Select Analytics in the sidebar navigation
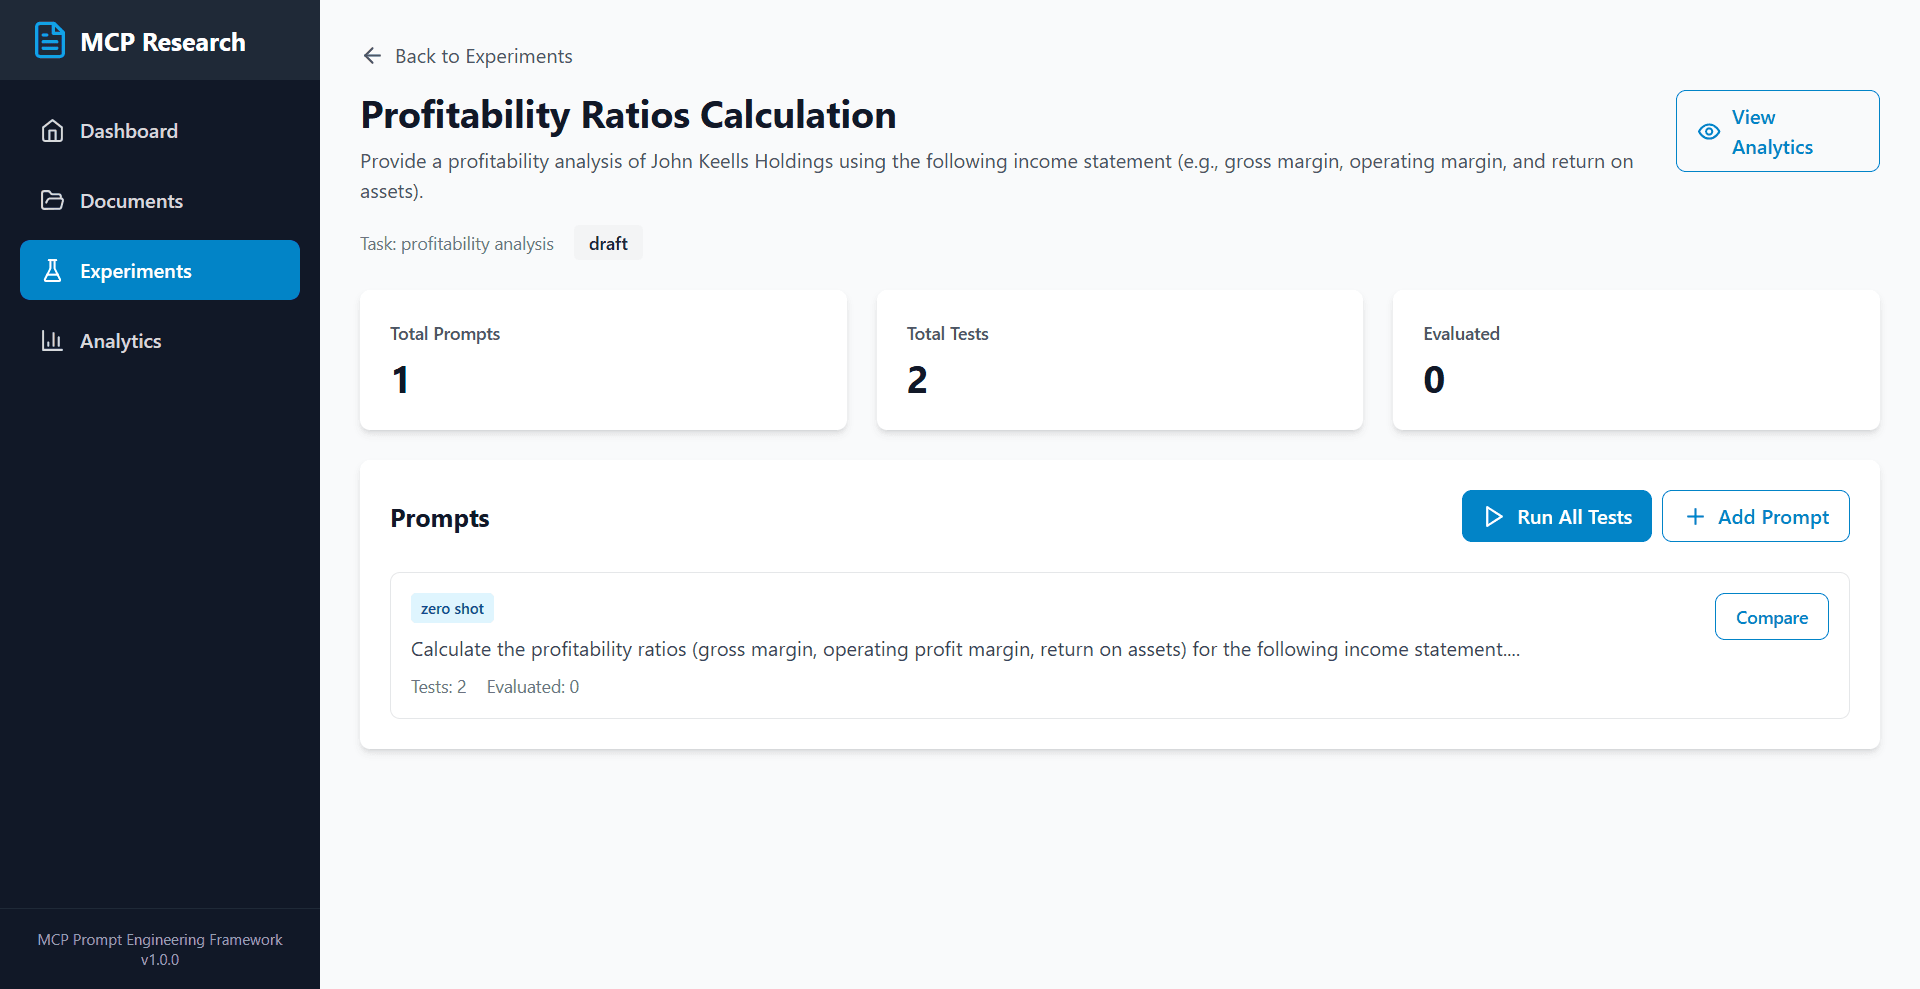The height and width of the screenshot is (989, 1920). (x=120, y=341)
